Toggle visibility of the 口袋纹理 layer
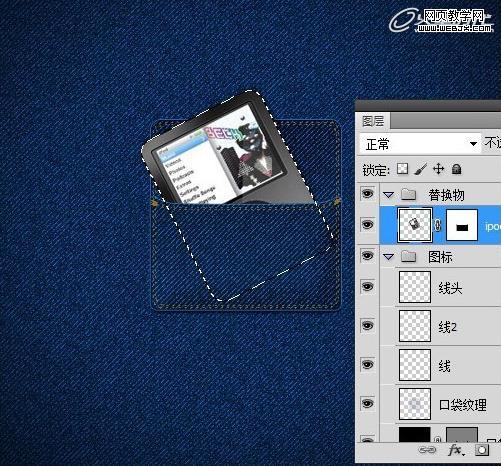Viewport: 501px width, 466px height. point(367,403)
